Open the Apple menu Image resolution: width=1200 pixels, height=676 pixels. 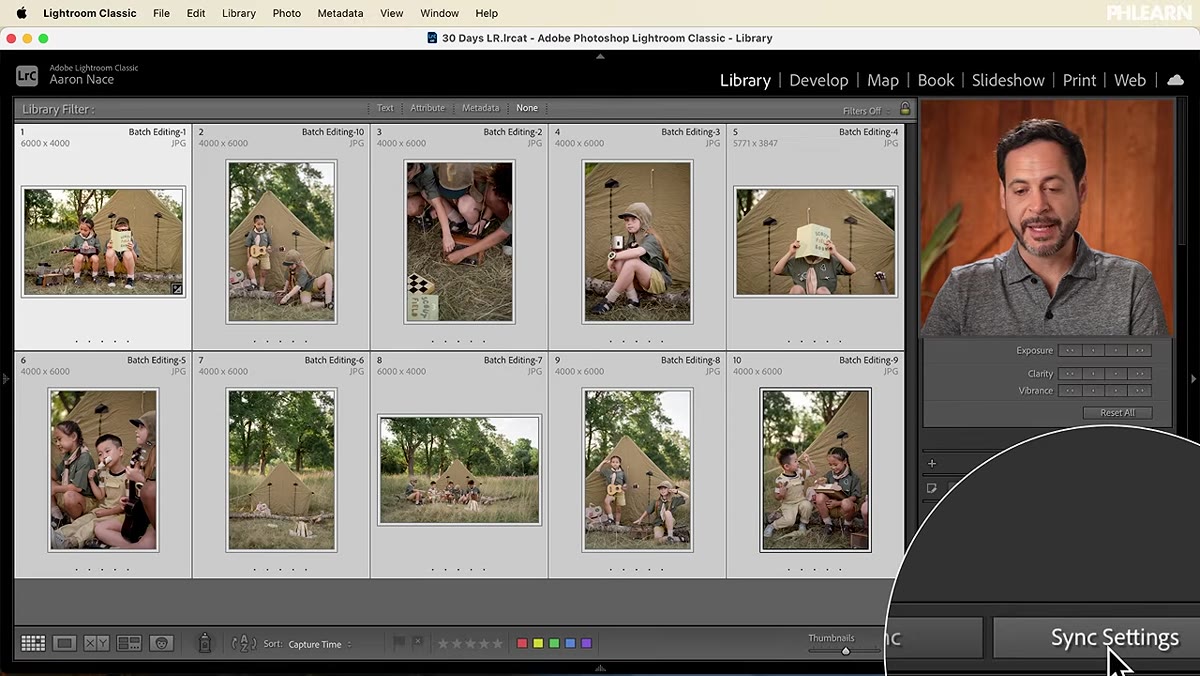[21, 13]
